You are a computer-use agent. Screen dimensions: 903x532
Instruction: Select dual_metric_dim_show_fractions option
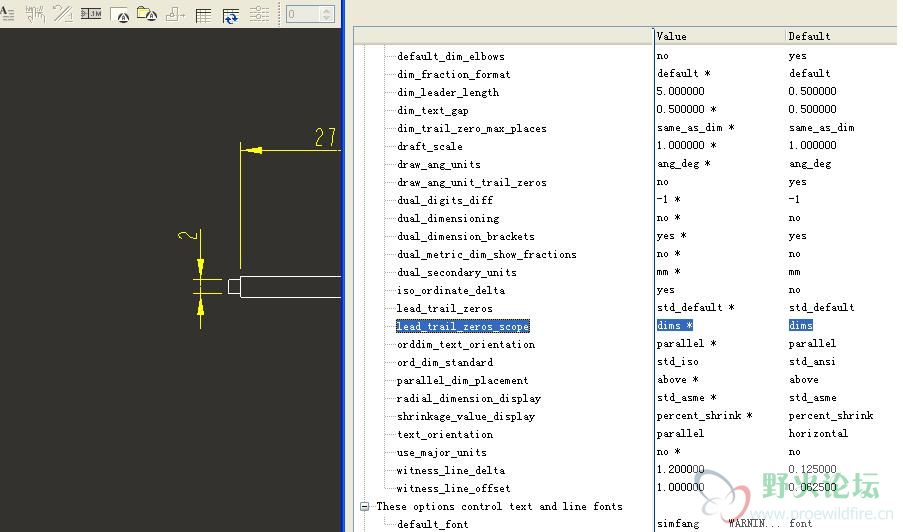coord(487,254)
